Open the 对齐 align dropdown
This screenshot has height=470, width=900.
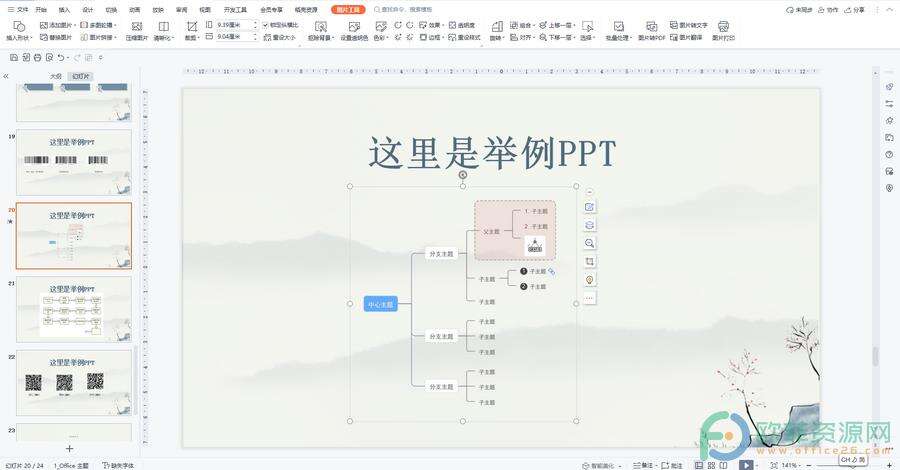[x=521, y=37]
